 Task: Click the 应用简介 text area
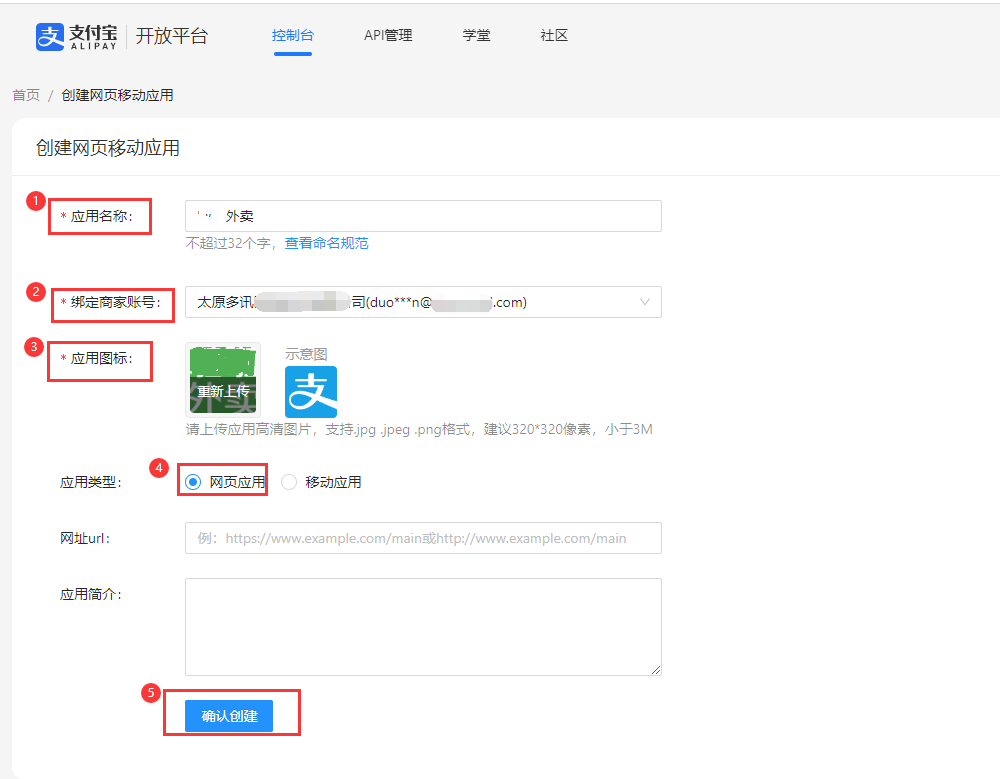pyautogui.click(x=423, y=627)
